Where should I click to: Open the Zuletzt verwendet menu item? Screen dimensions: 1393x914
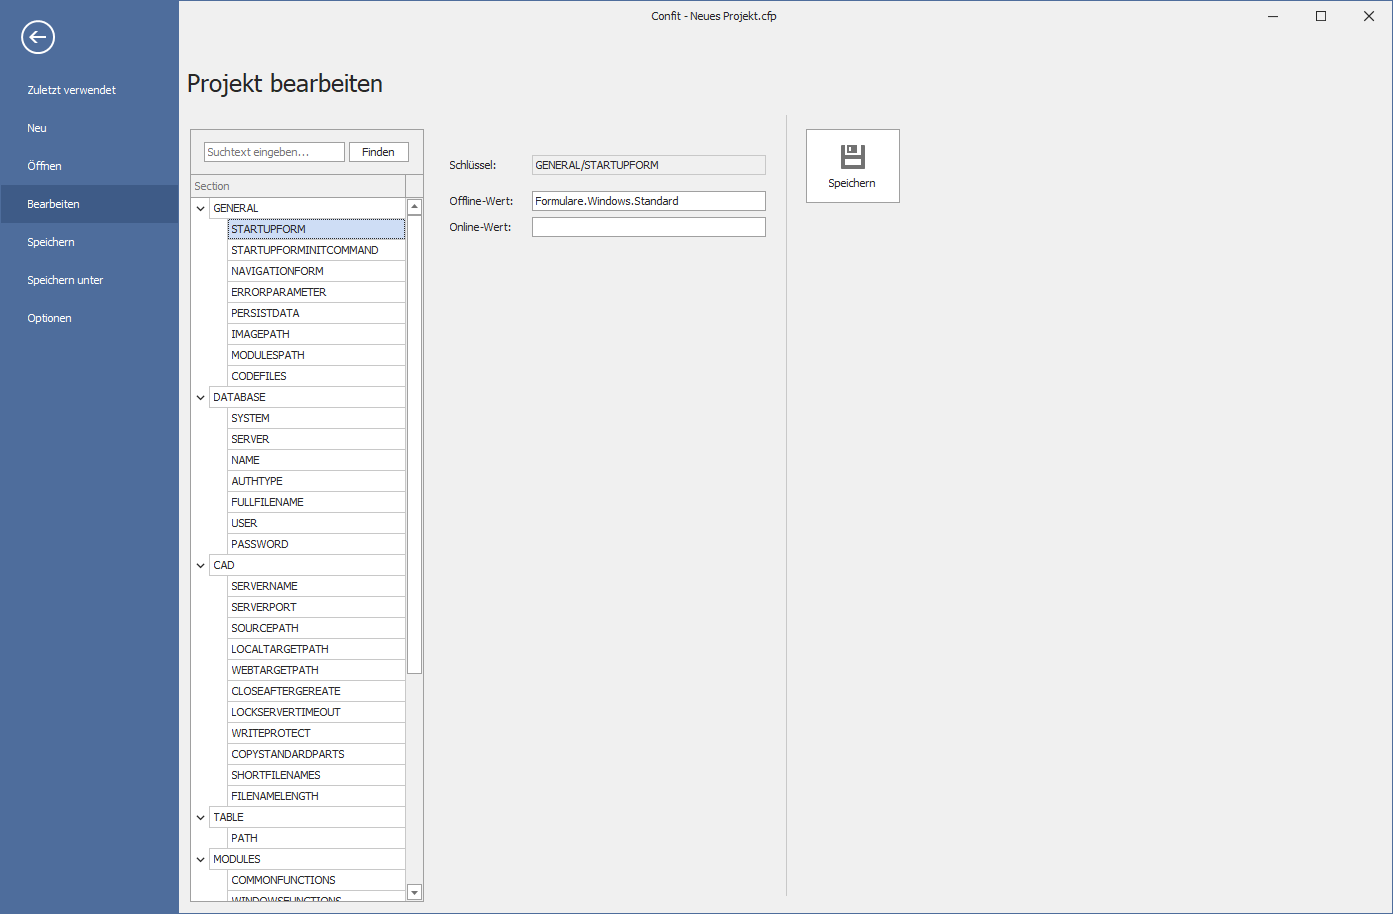point(71,90)
